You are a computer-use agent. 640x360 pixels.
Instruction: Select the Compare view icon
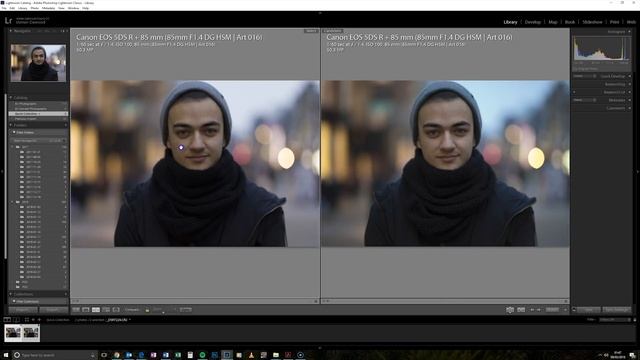click(x=96, y=310)
